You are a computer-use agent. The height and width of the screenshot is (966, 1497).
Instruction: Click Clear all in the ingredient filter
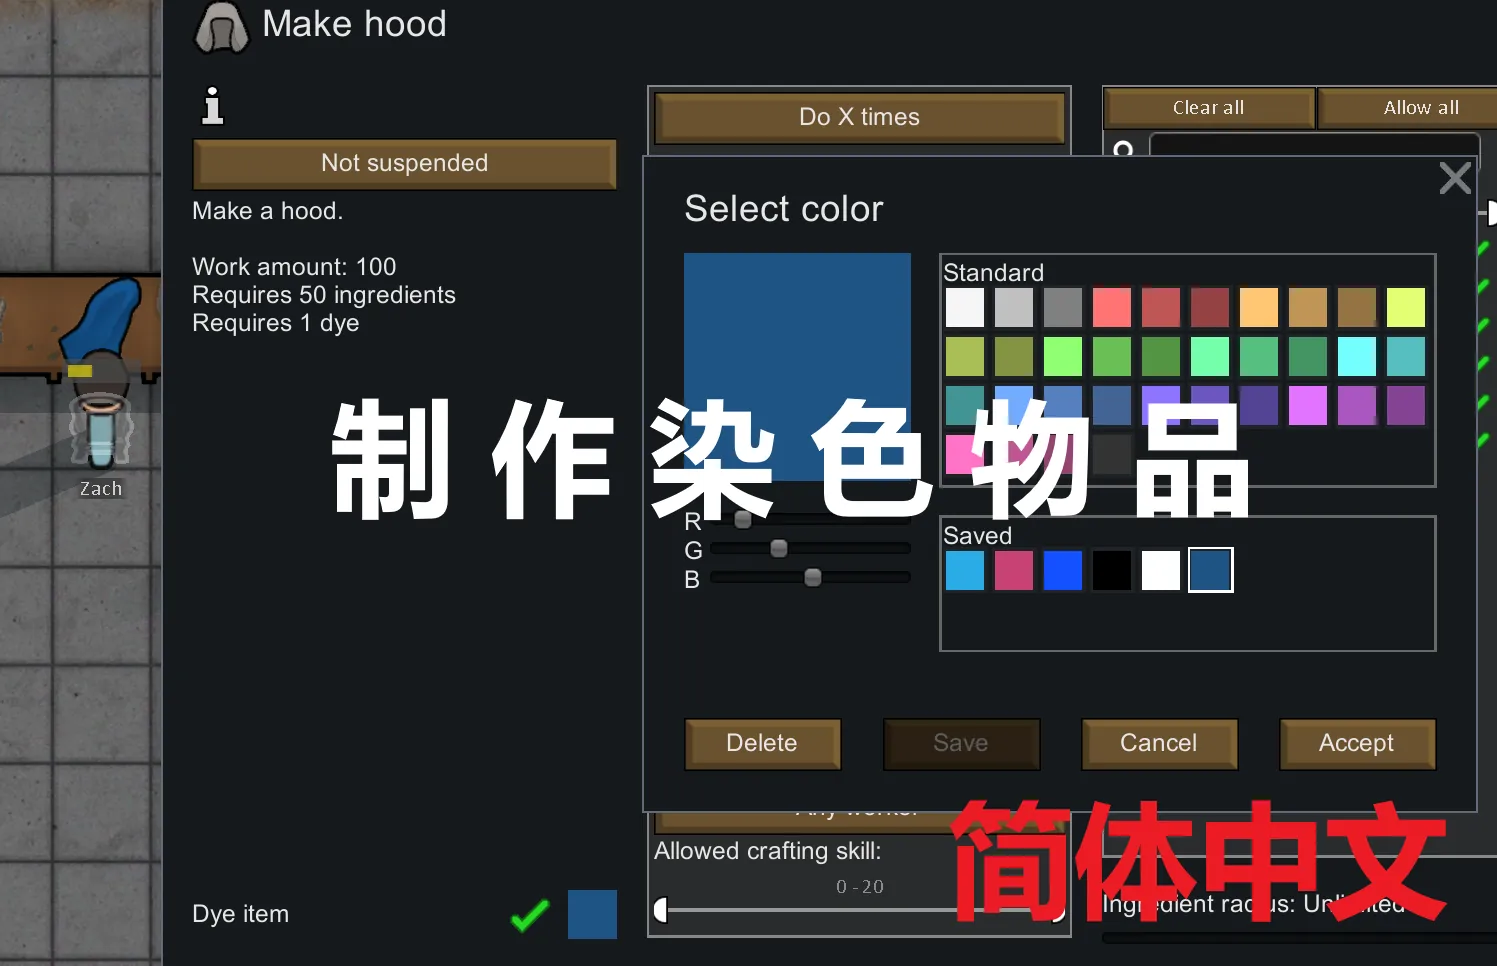[x=1208, y=108]
